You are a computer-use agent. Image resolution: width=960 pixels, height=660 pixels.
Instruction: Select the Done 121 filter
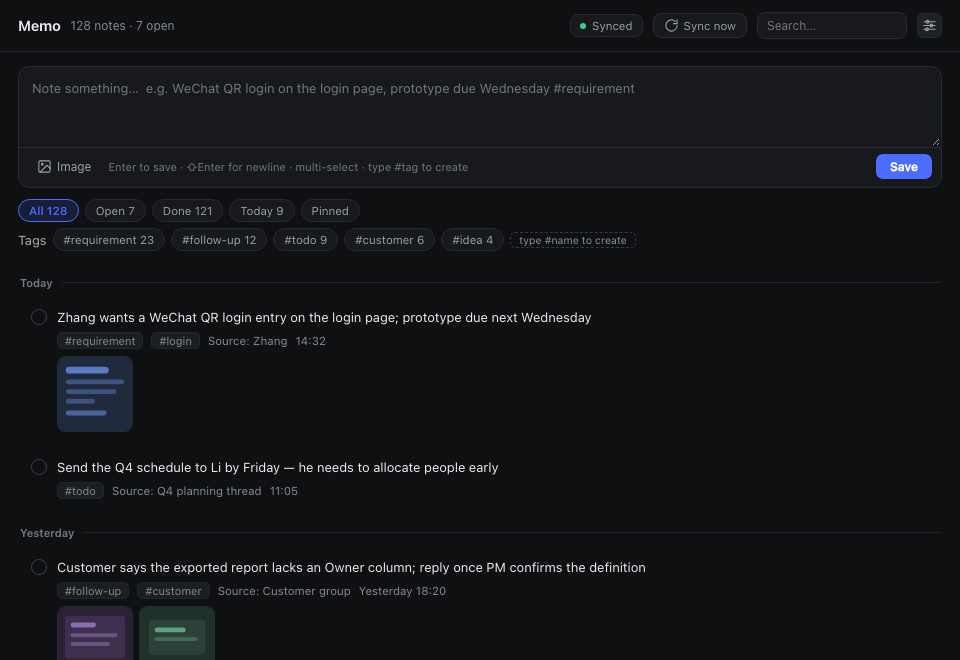click(187, 211)
